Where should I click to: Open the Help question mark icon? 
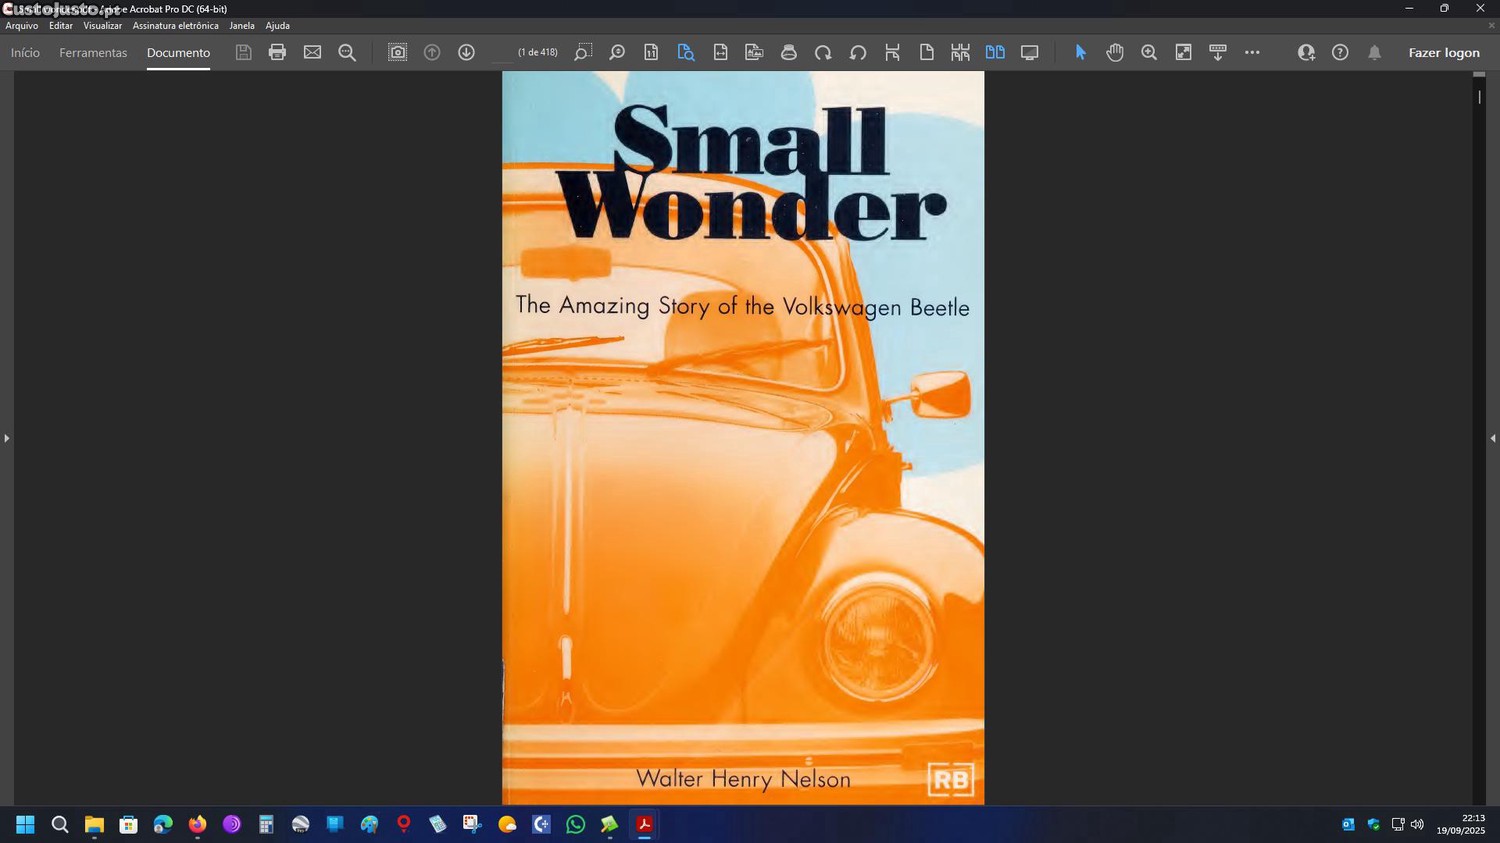click(x=1340, y=52)
